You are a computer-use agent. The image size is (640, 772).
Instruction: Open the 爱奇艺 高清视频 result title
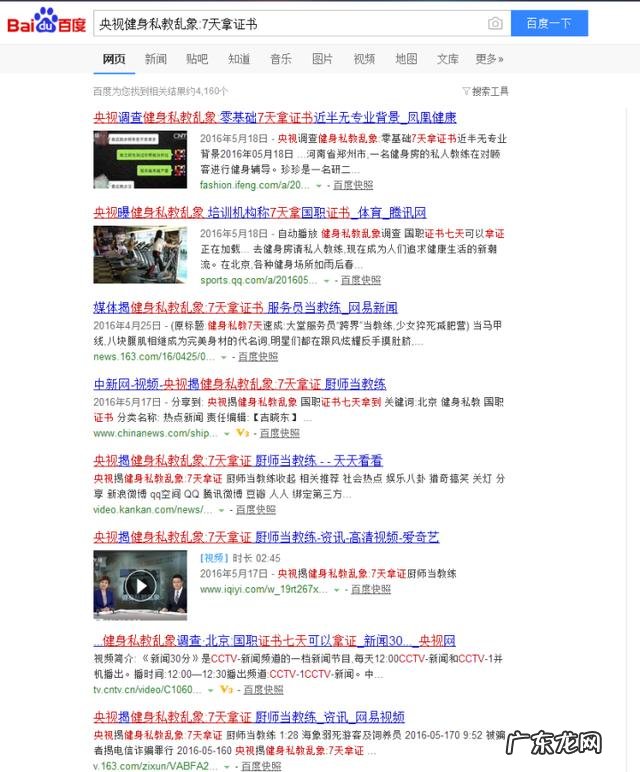pos(266,537)
